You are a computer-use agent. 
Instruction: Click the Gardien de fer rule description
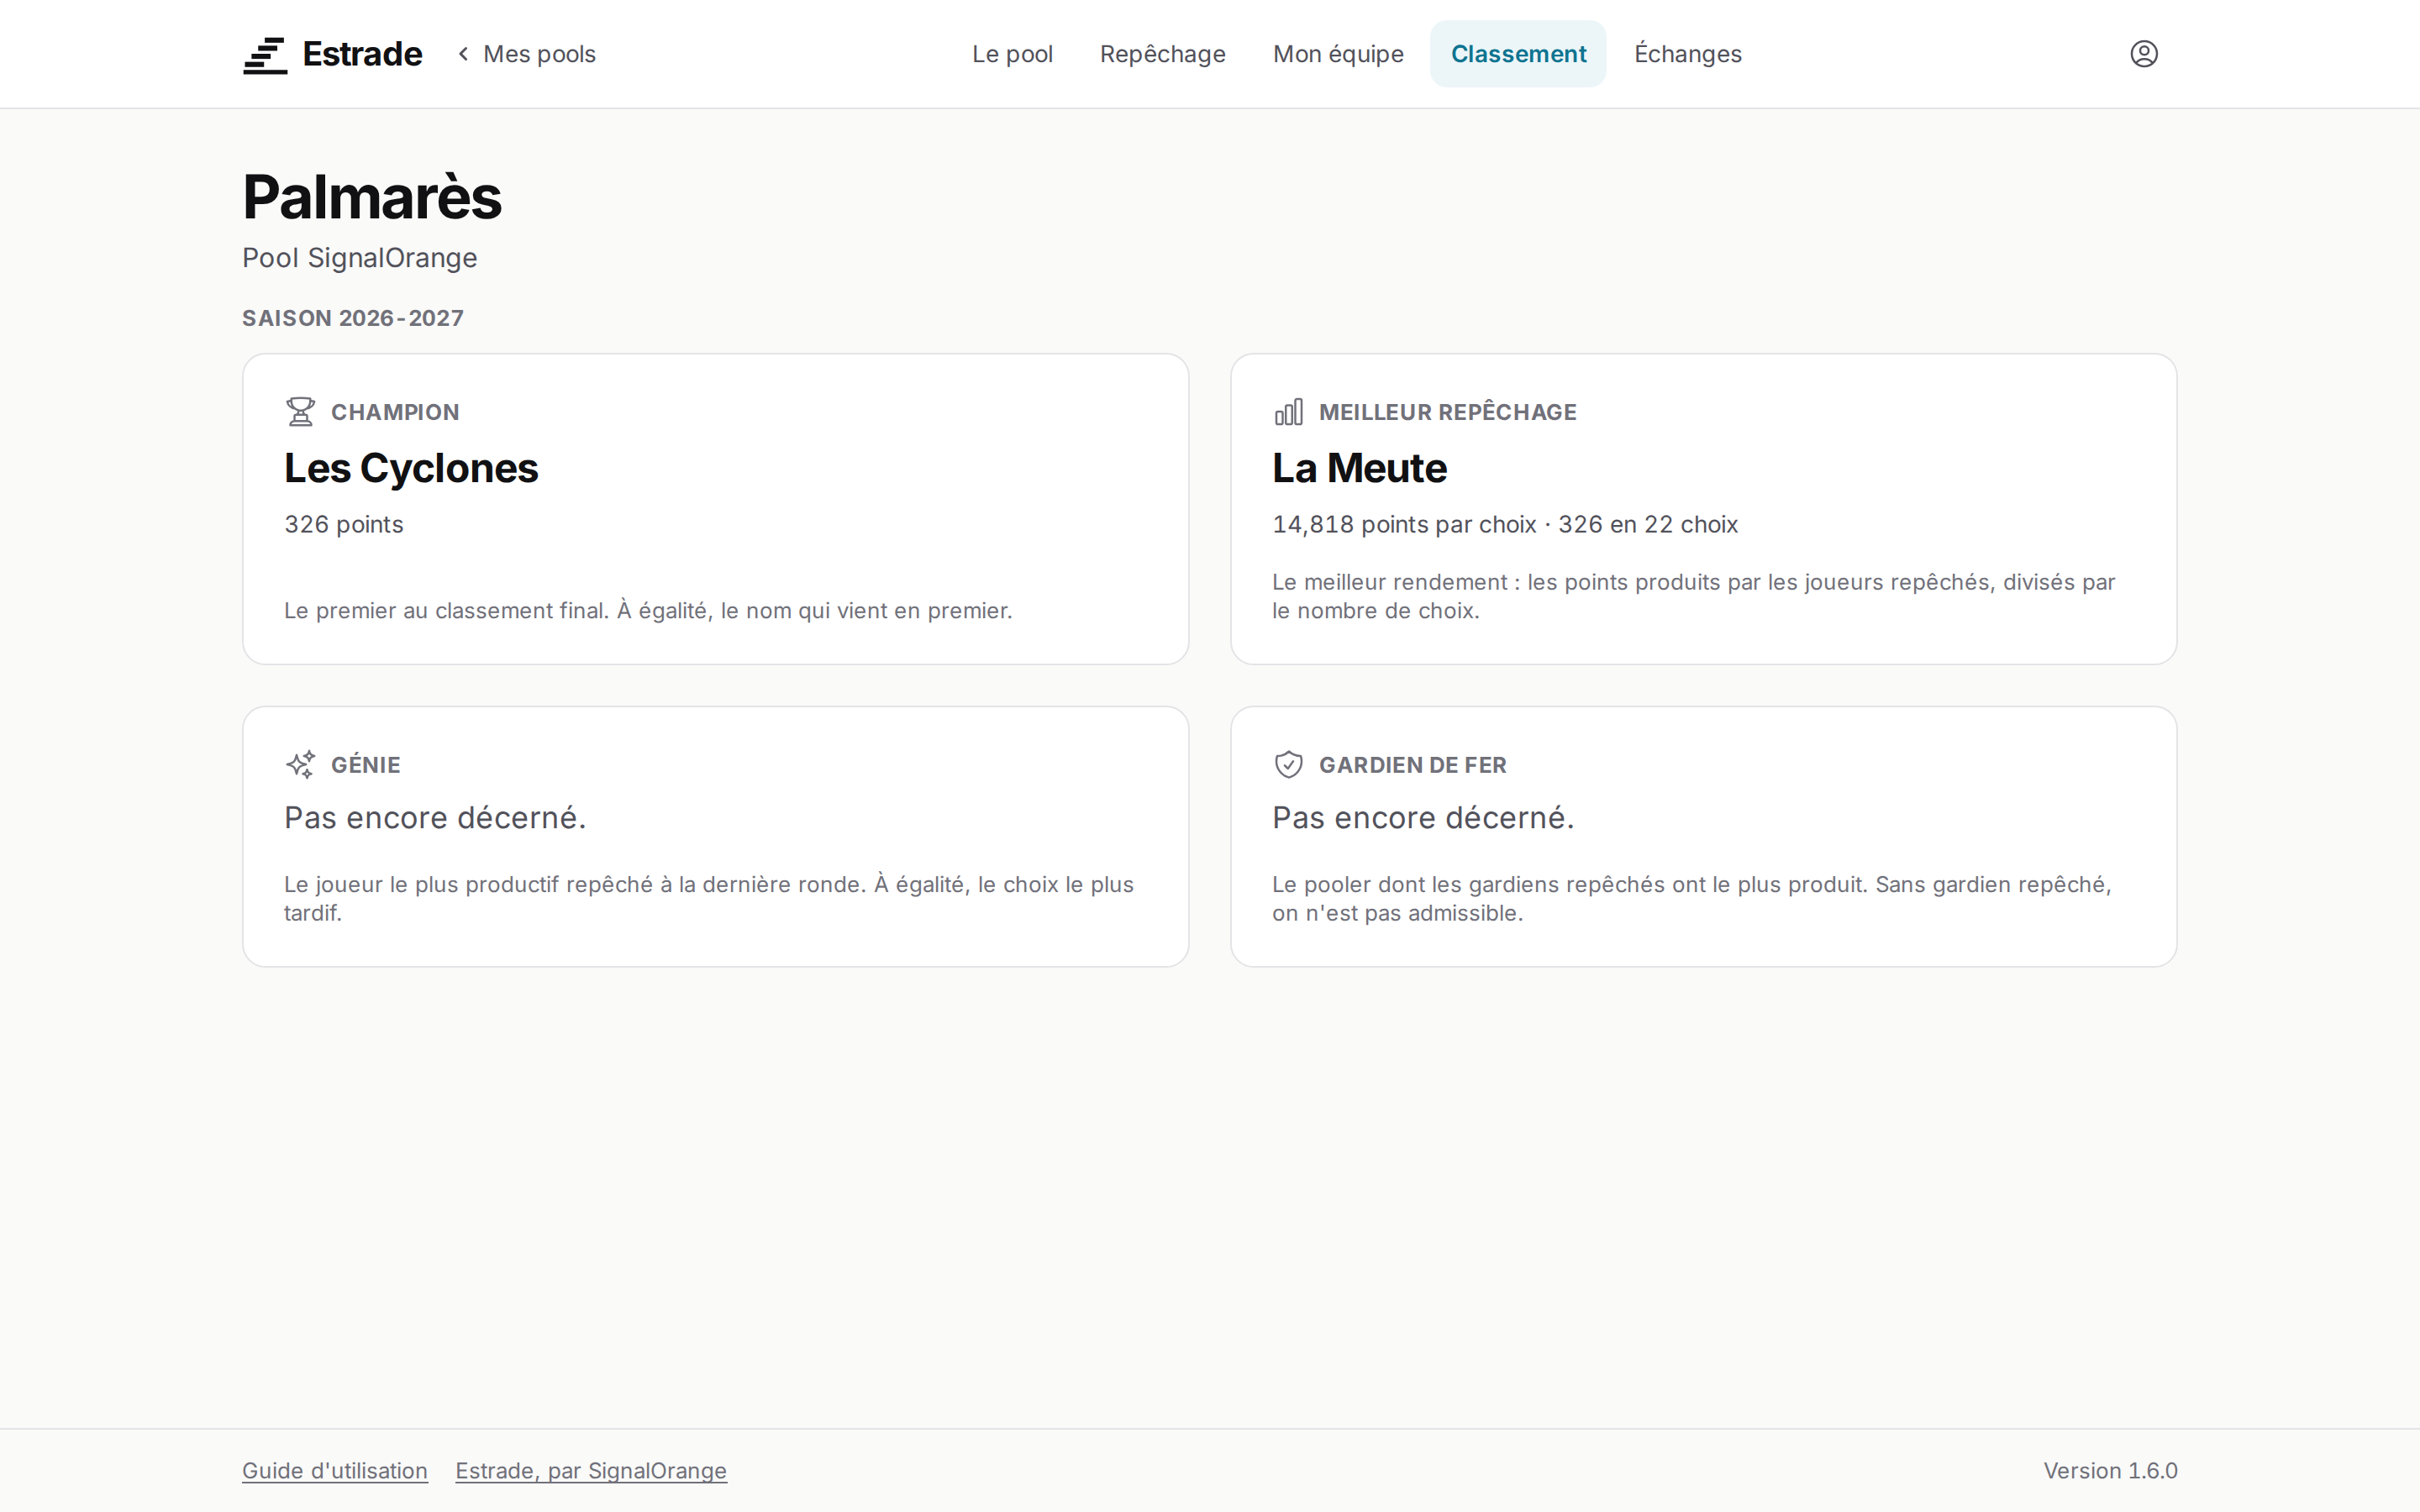pos(1691,899)
